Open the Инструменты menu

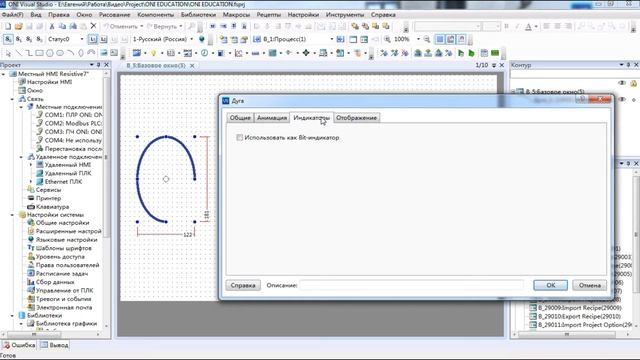click(344, 15)
